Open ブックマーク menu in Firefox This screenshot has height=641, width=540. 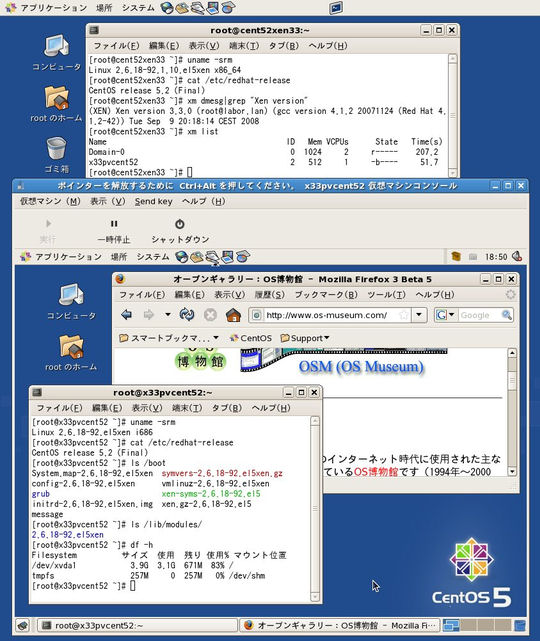point(326,294)
